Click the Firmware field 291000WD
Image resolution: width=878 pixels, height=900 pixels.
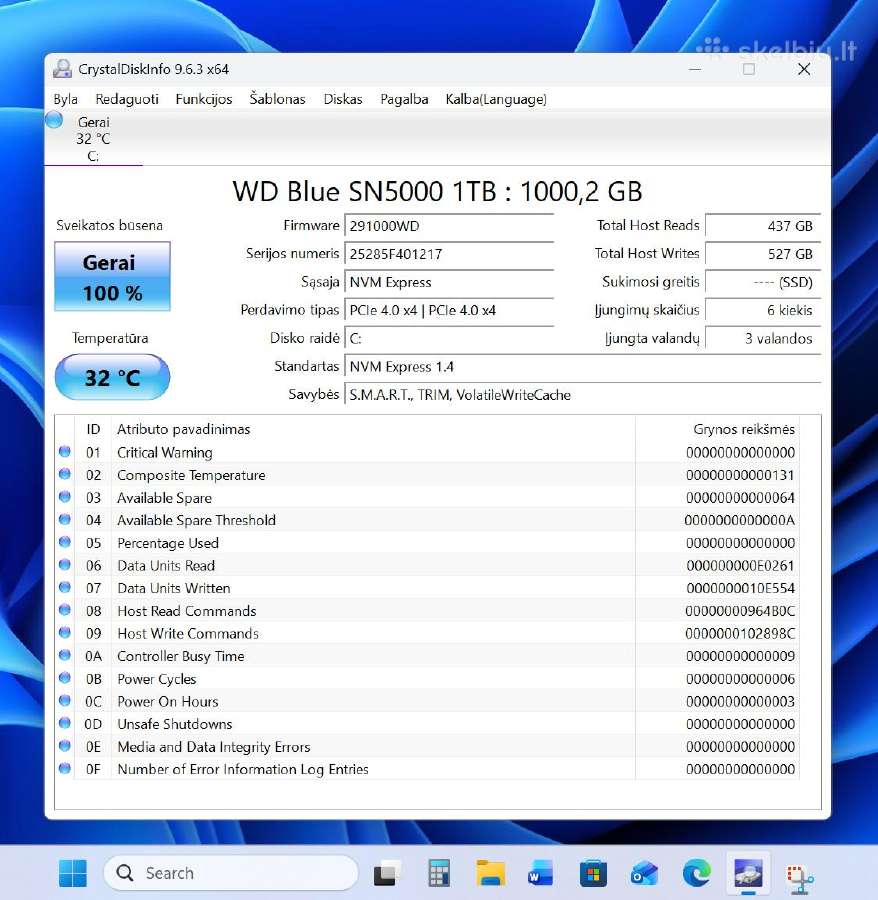point(449,226)
